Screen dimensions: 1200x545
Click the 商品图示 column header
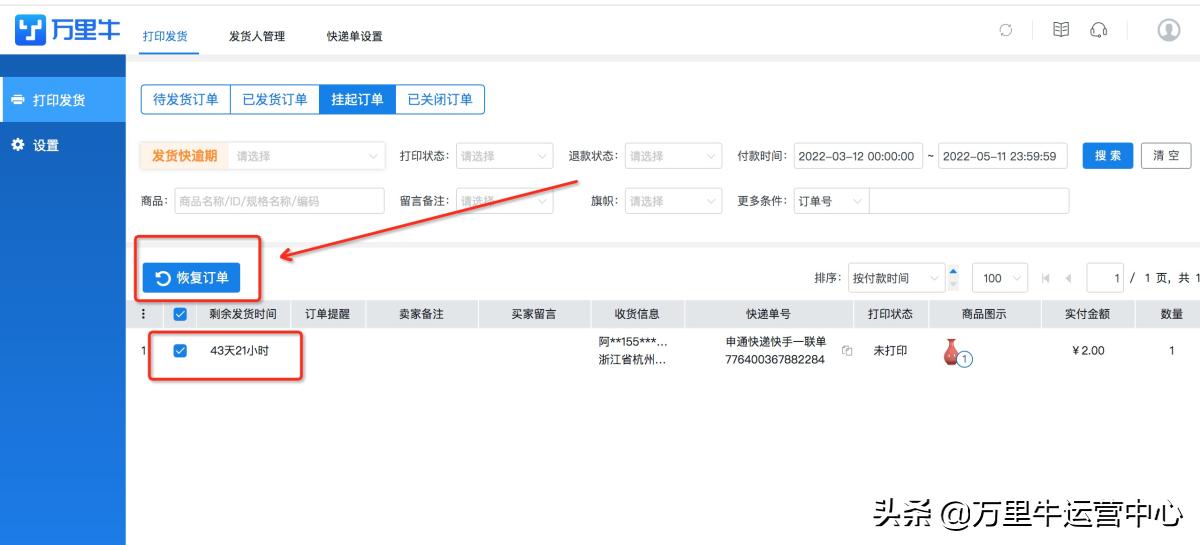[984, 314]
